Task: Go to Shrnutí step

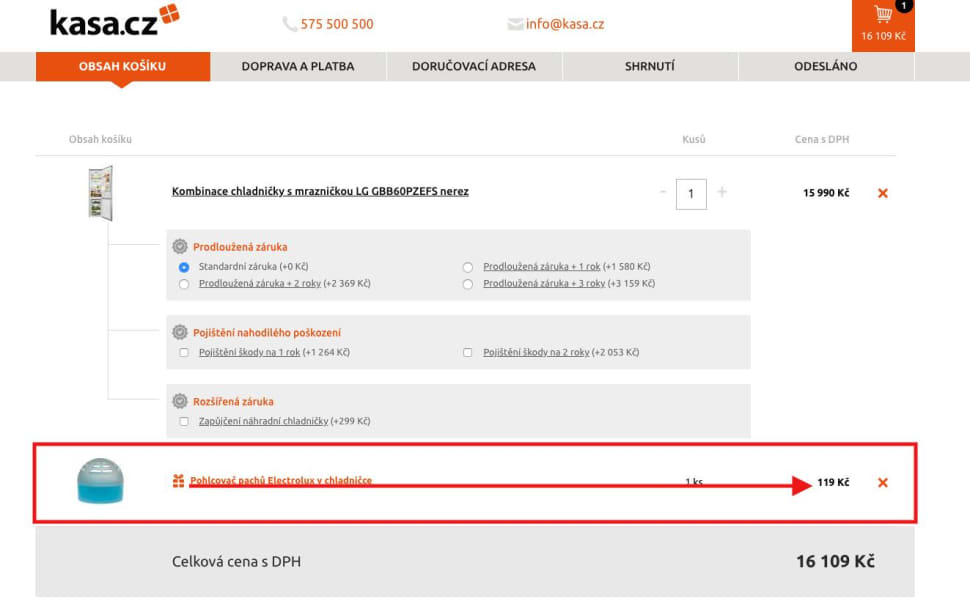Action: [x=650, y=66]
